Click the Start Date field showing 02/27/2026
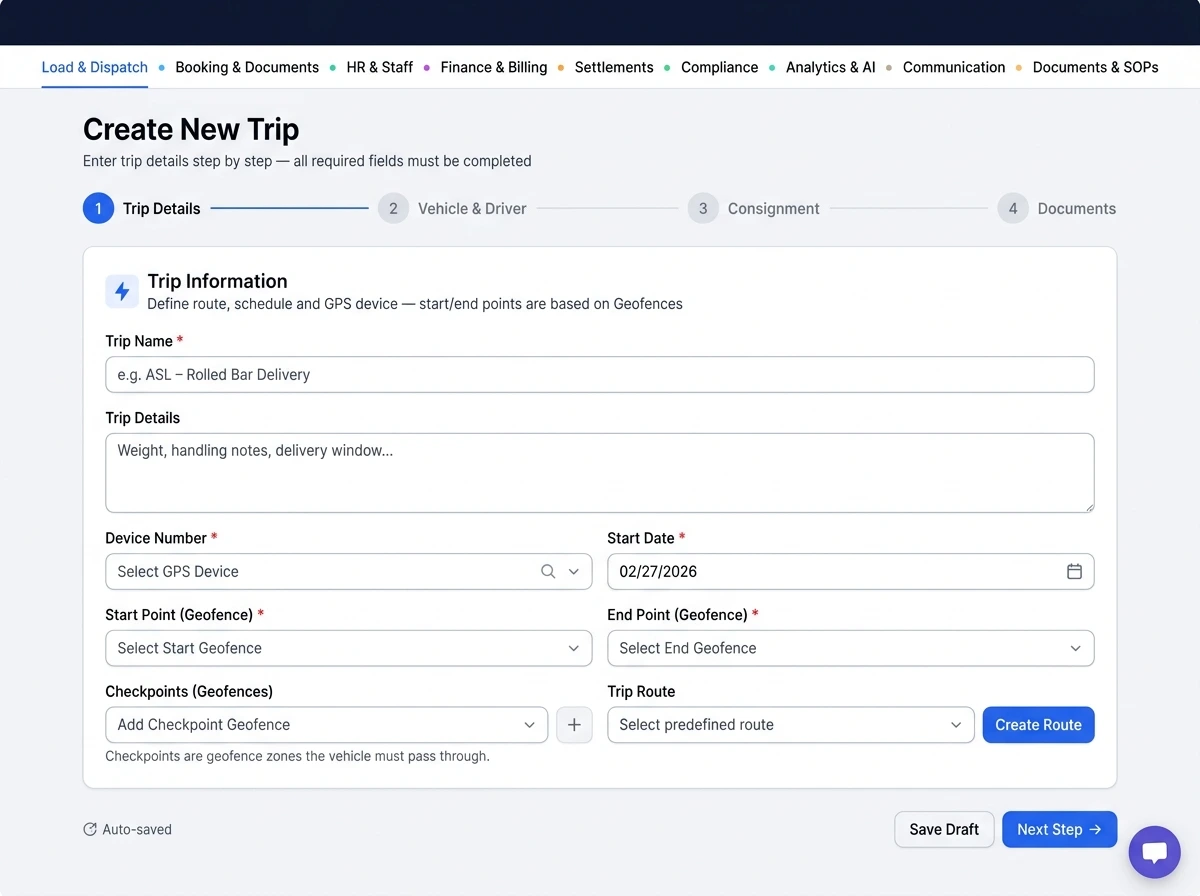 tap(851, 571)
